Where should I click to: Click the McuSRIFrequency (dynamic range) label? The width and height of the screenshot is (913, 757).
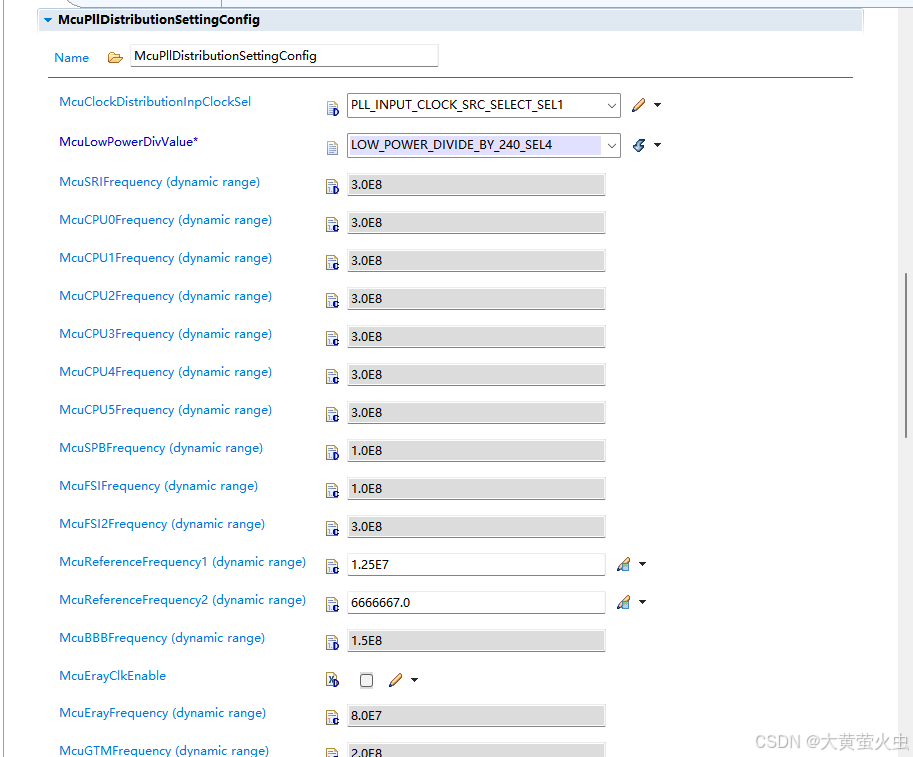pos(160,182)
